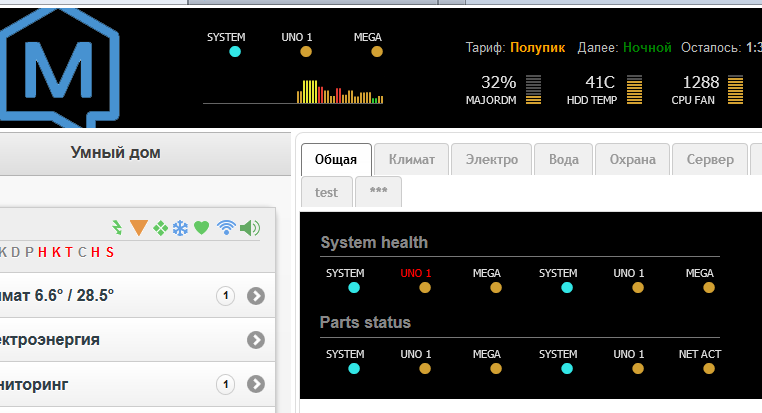Image resolution: width=762 pixels, height=413 pixels.
Task: Click the NET ACT status indicator
Action: click(709, 368)
